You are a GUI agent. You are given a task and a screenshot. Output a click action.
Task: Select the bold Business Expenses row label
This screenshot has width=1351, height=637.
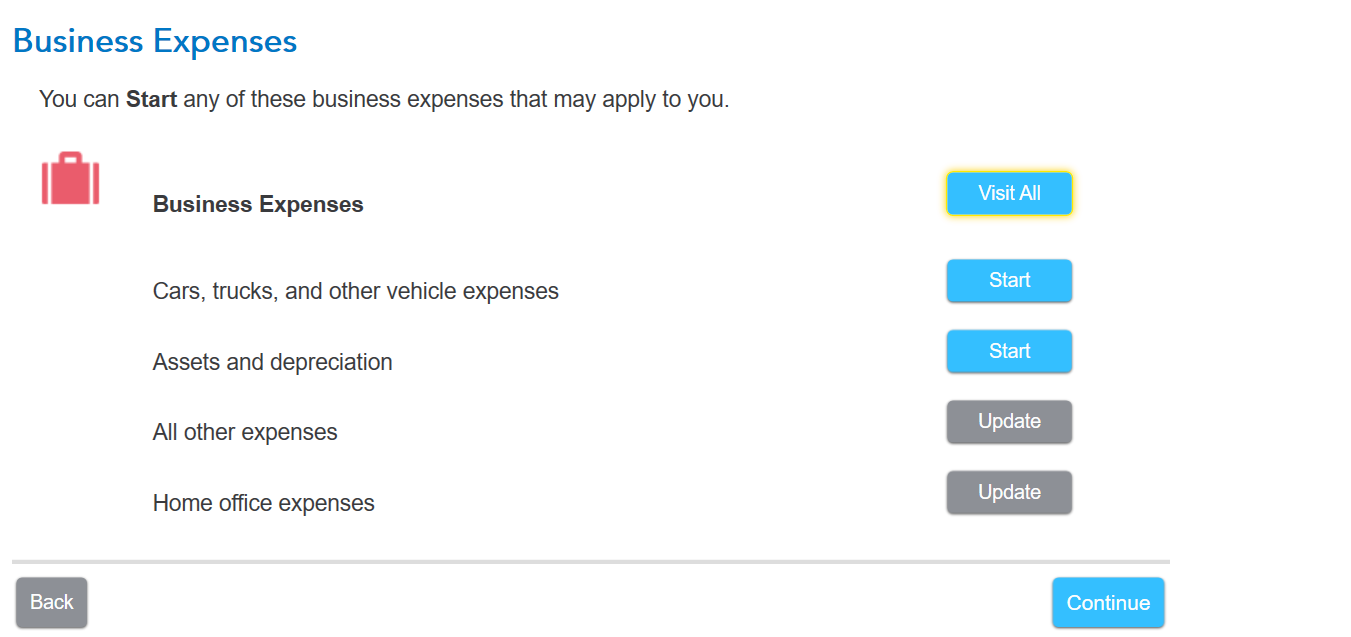coord(258,205)
